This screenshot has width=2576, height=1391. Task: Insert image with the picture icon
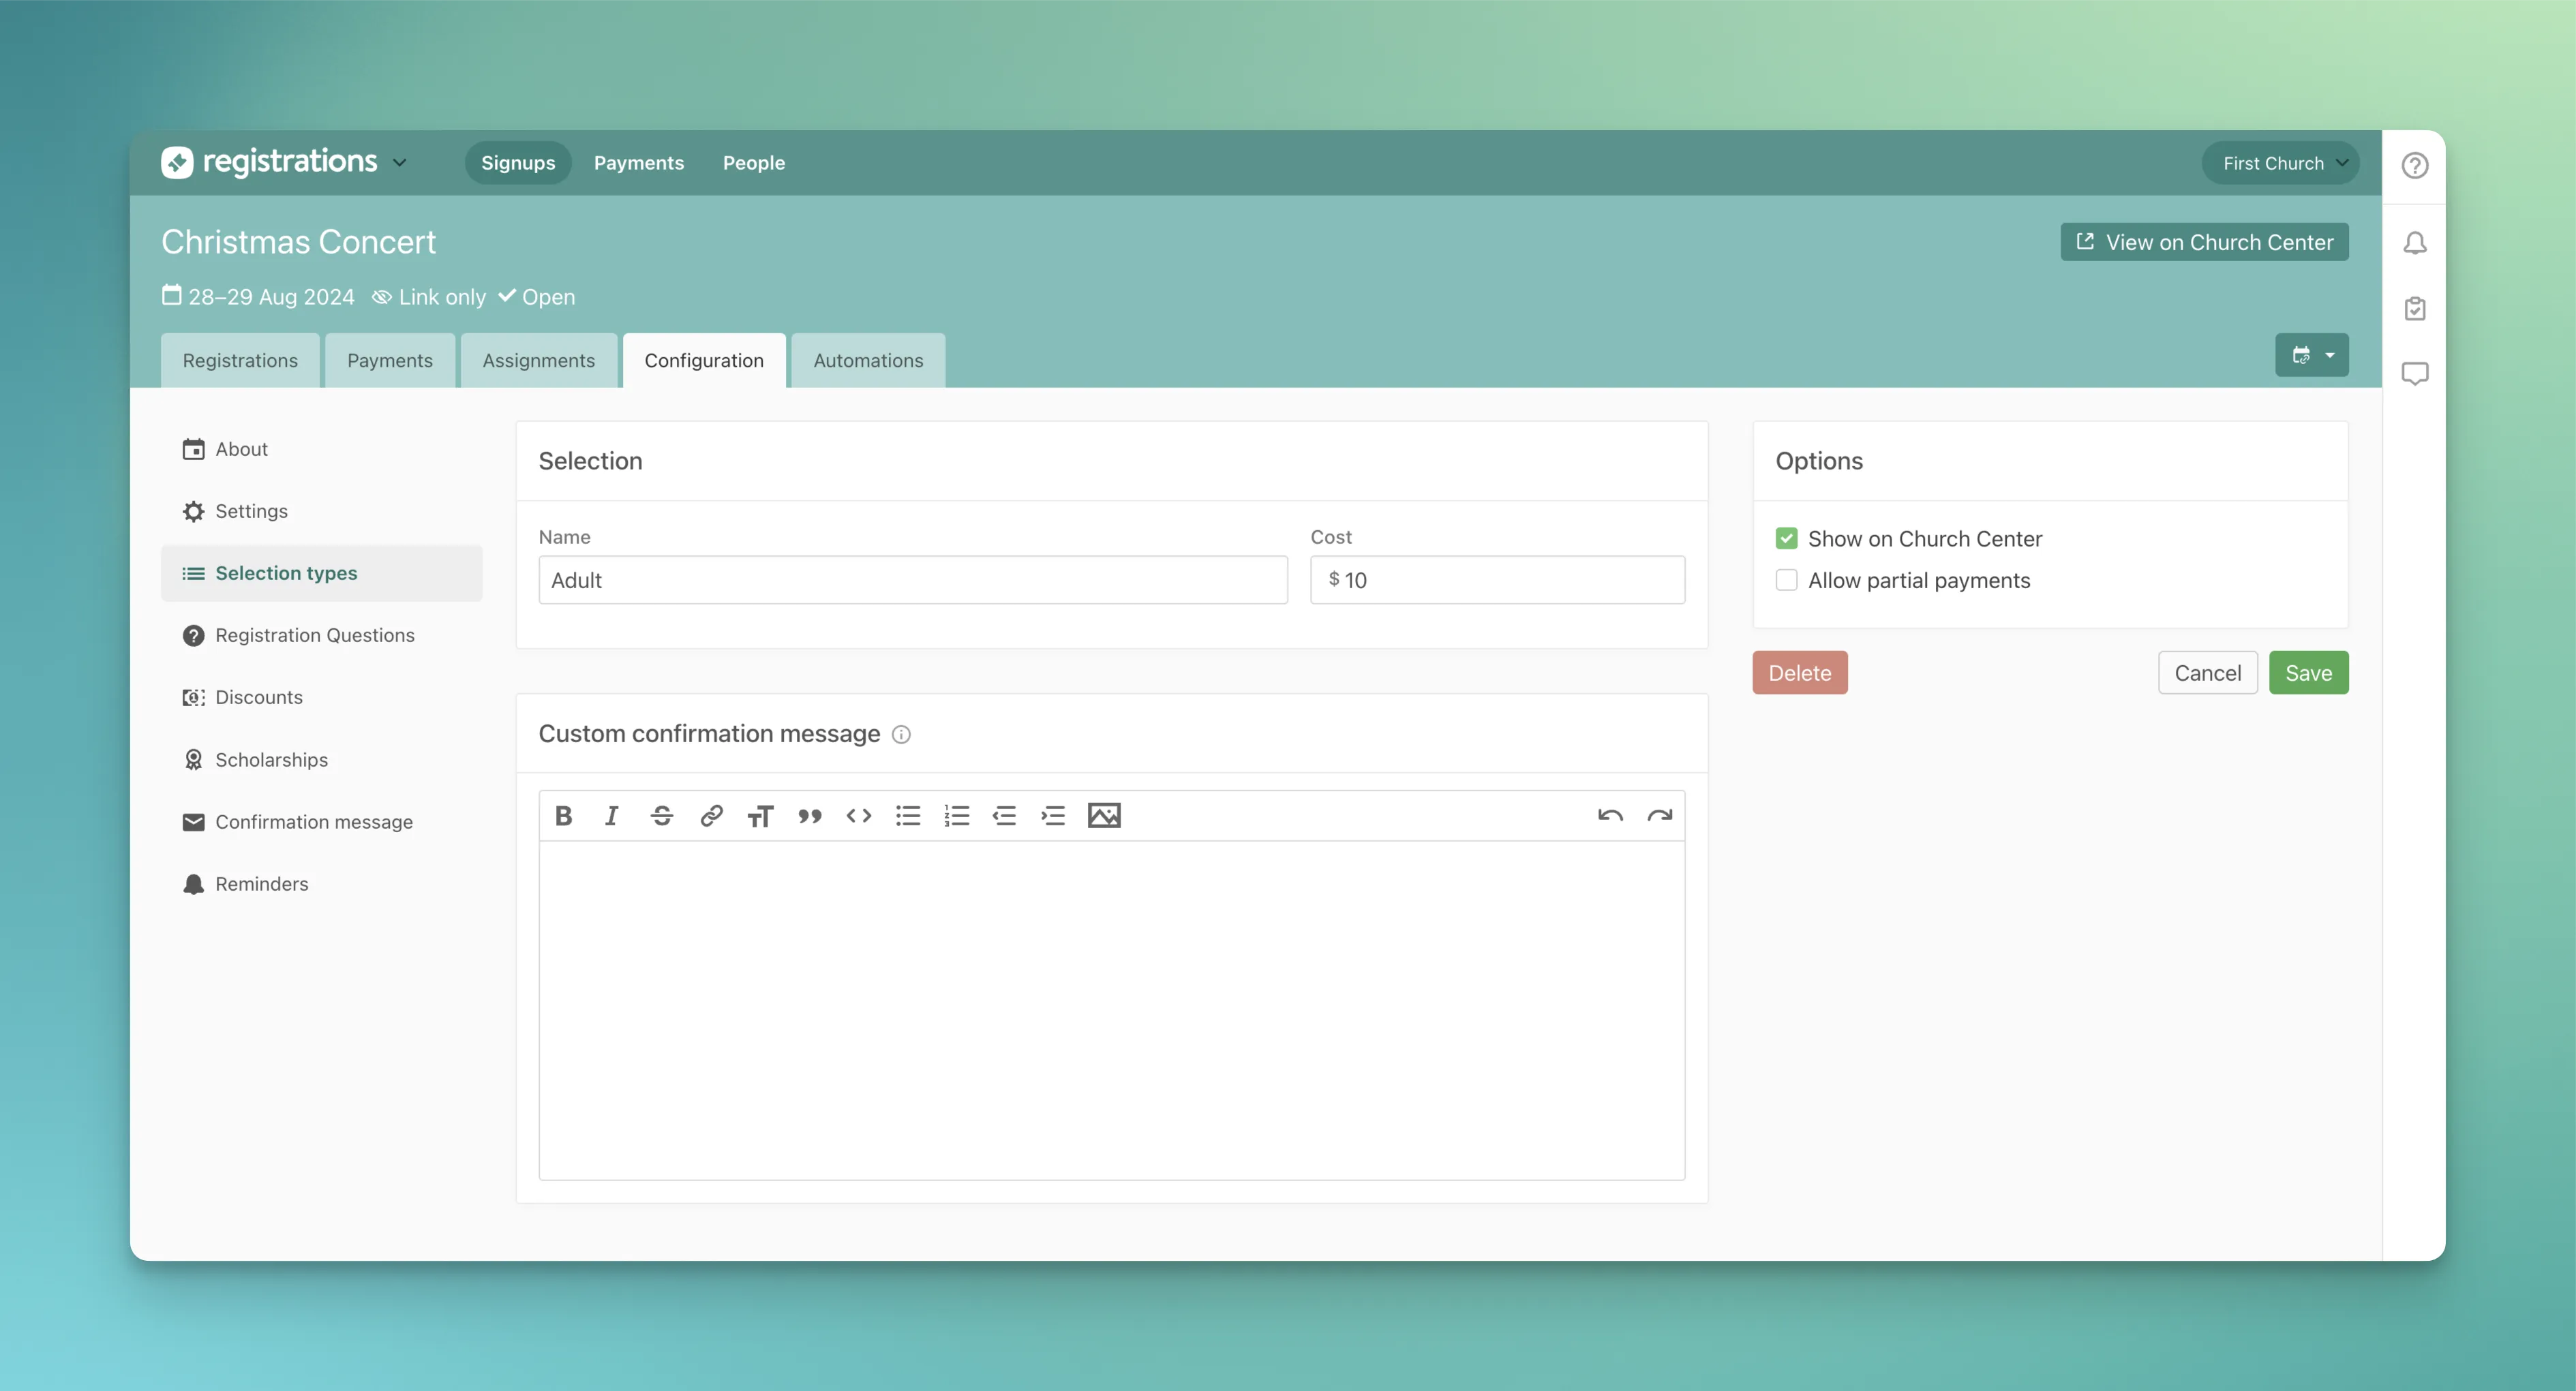pos(1104,816)
